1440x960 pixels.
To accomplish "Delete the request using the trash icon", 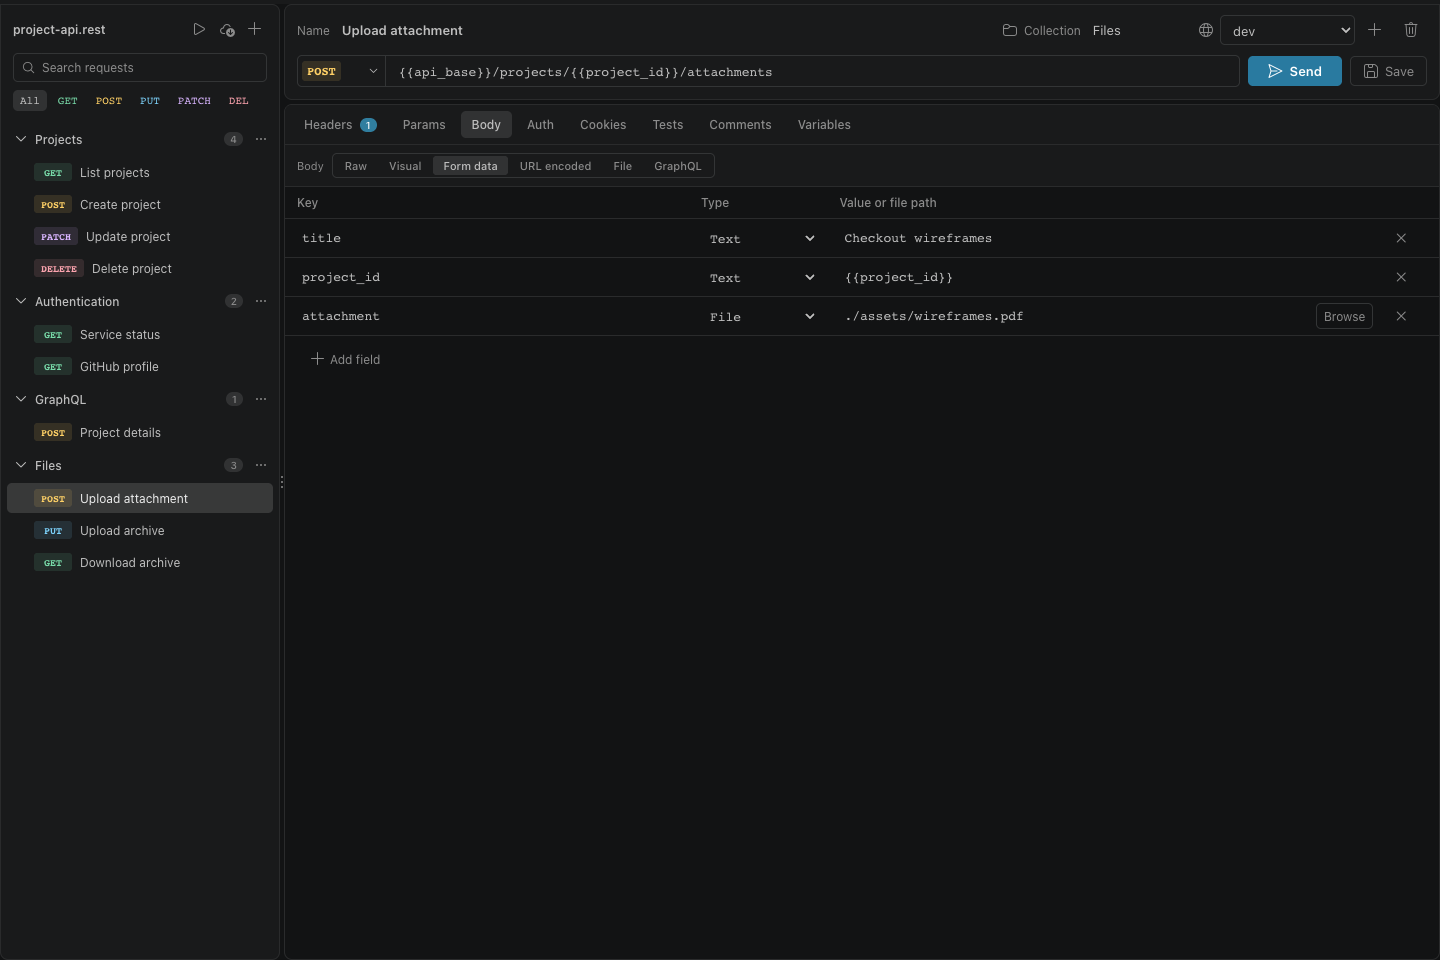I will point(1411,30).
